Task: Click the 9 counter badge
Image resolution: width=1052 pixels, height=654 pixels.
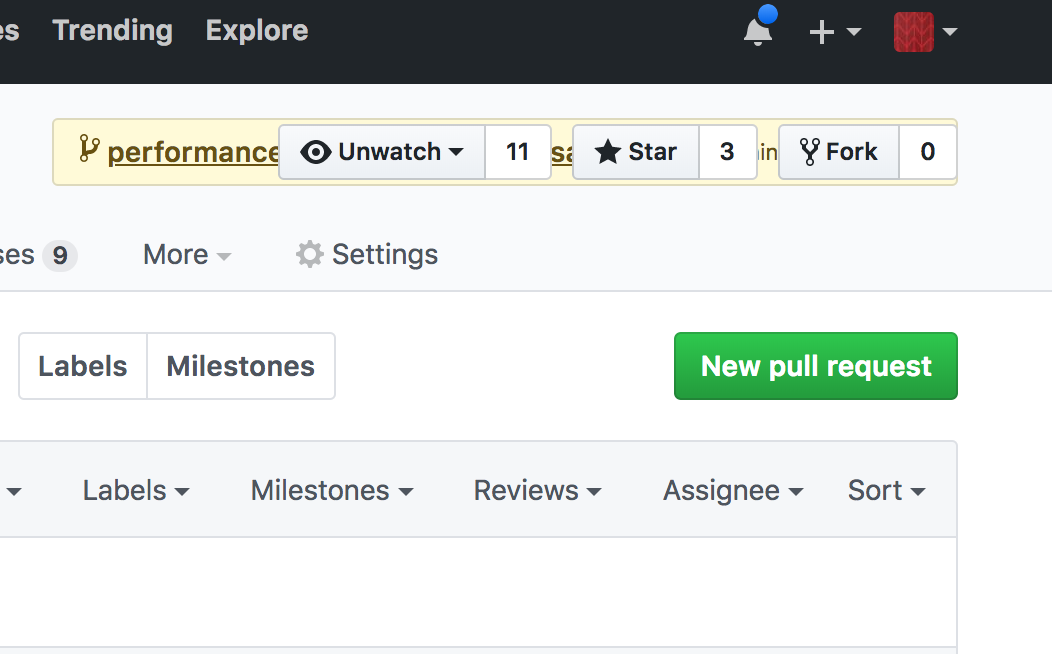Action: pos(60,256)
